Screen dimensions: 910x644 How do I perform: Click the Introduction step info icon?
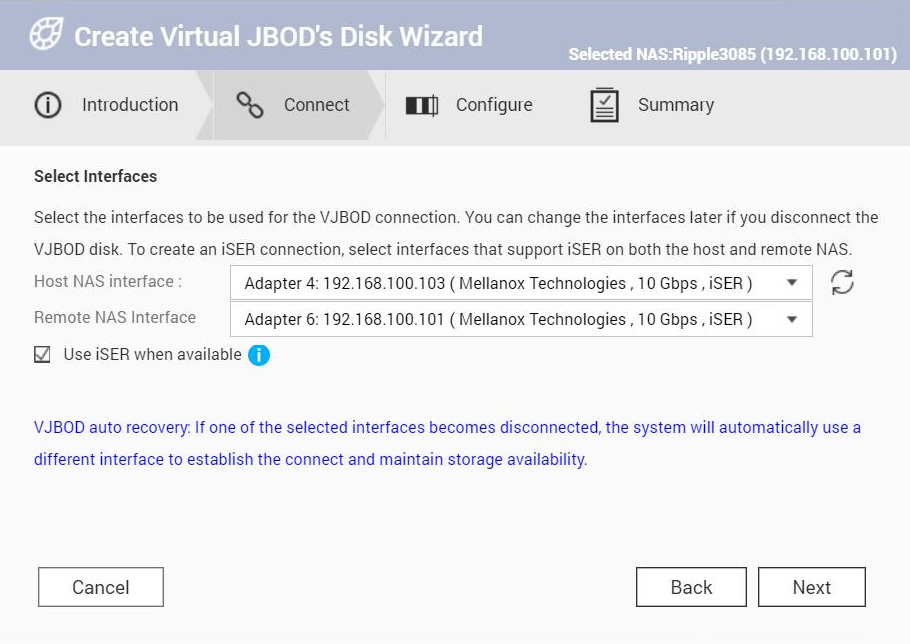(x=48, y=105)
